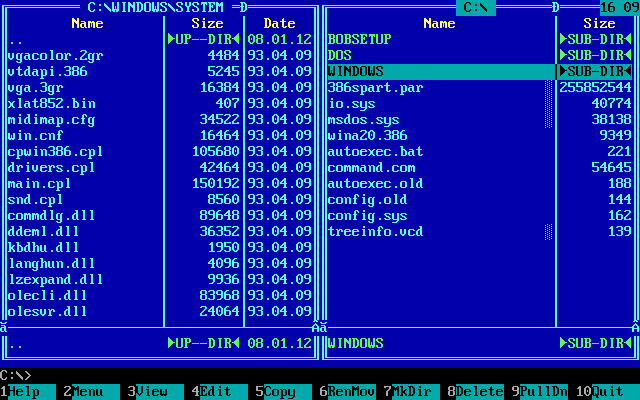Select file treeinfo.vcd
The height and width of the screenshot is (400, 640).
(x=480, y=231)
